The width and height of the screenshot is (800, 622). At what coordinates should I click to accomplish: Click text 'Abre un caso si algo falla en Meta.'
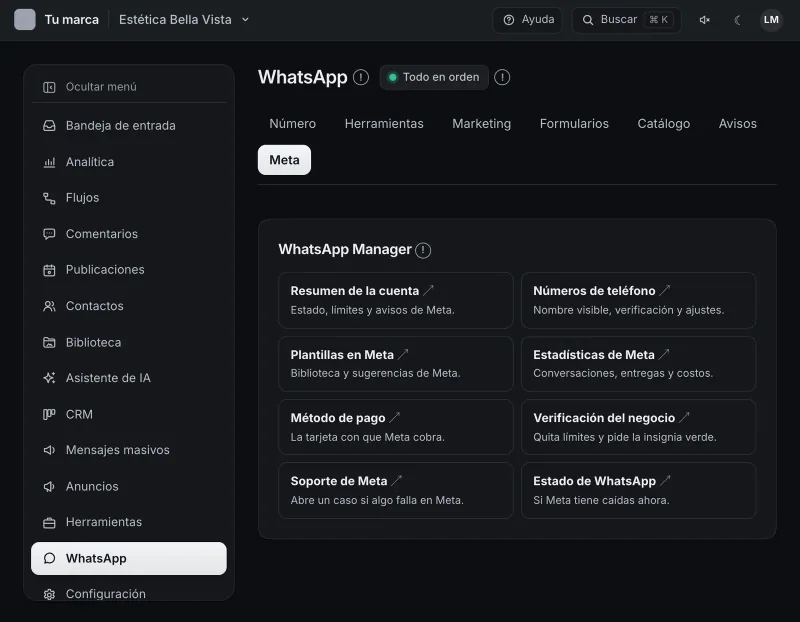pyautogui.click(x=377, y=501)
